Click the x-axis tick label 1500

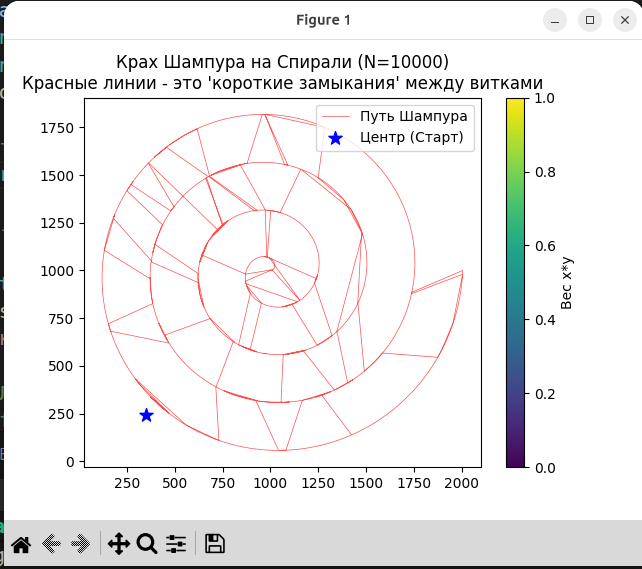(366, 483)
